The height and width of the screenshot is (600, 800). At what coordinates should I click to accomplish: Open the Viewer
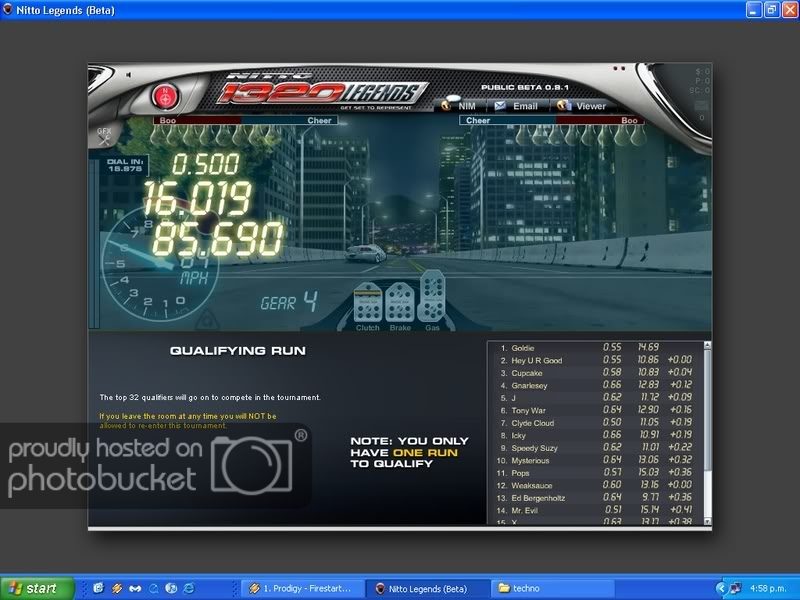click(582, 106)
